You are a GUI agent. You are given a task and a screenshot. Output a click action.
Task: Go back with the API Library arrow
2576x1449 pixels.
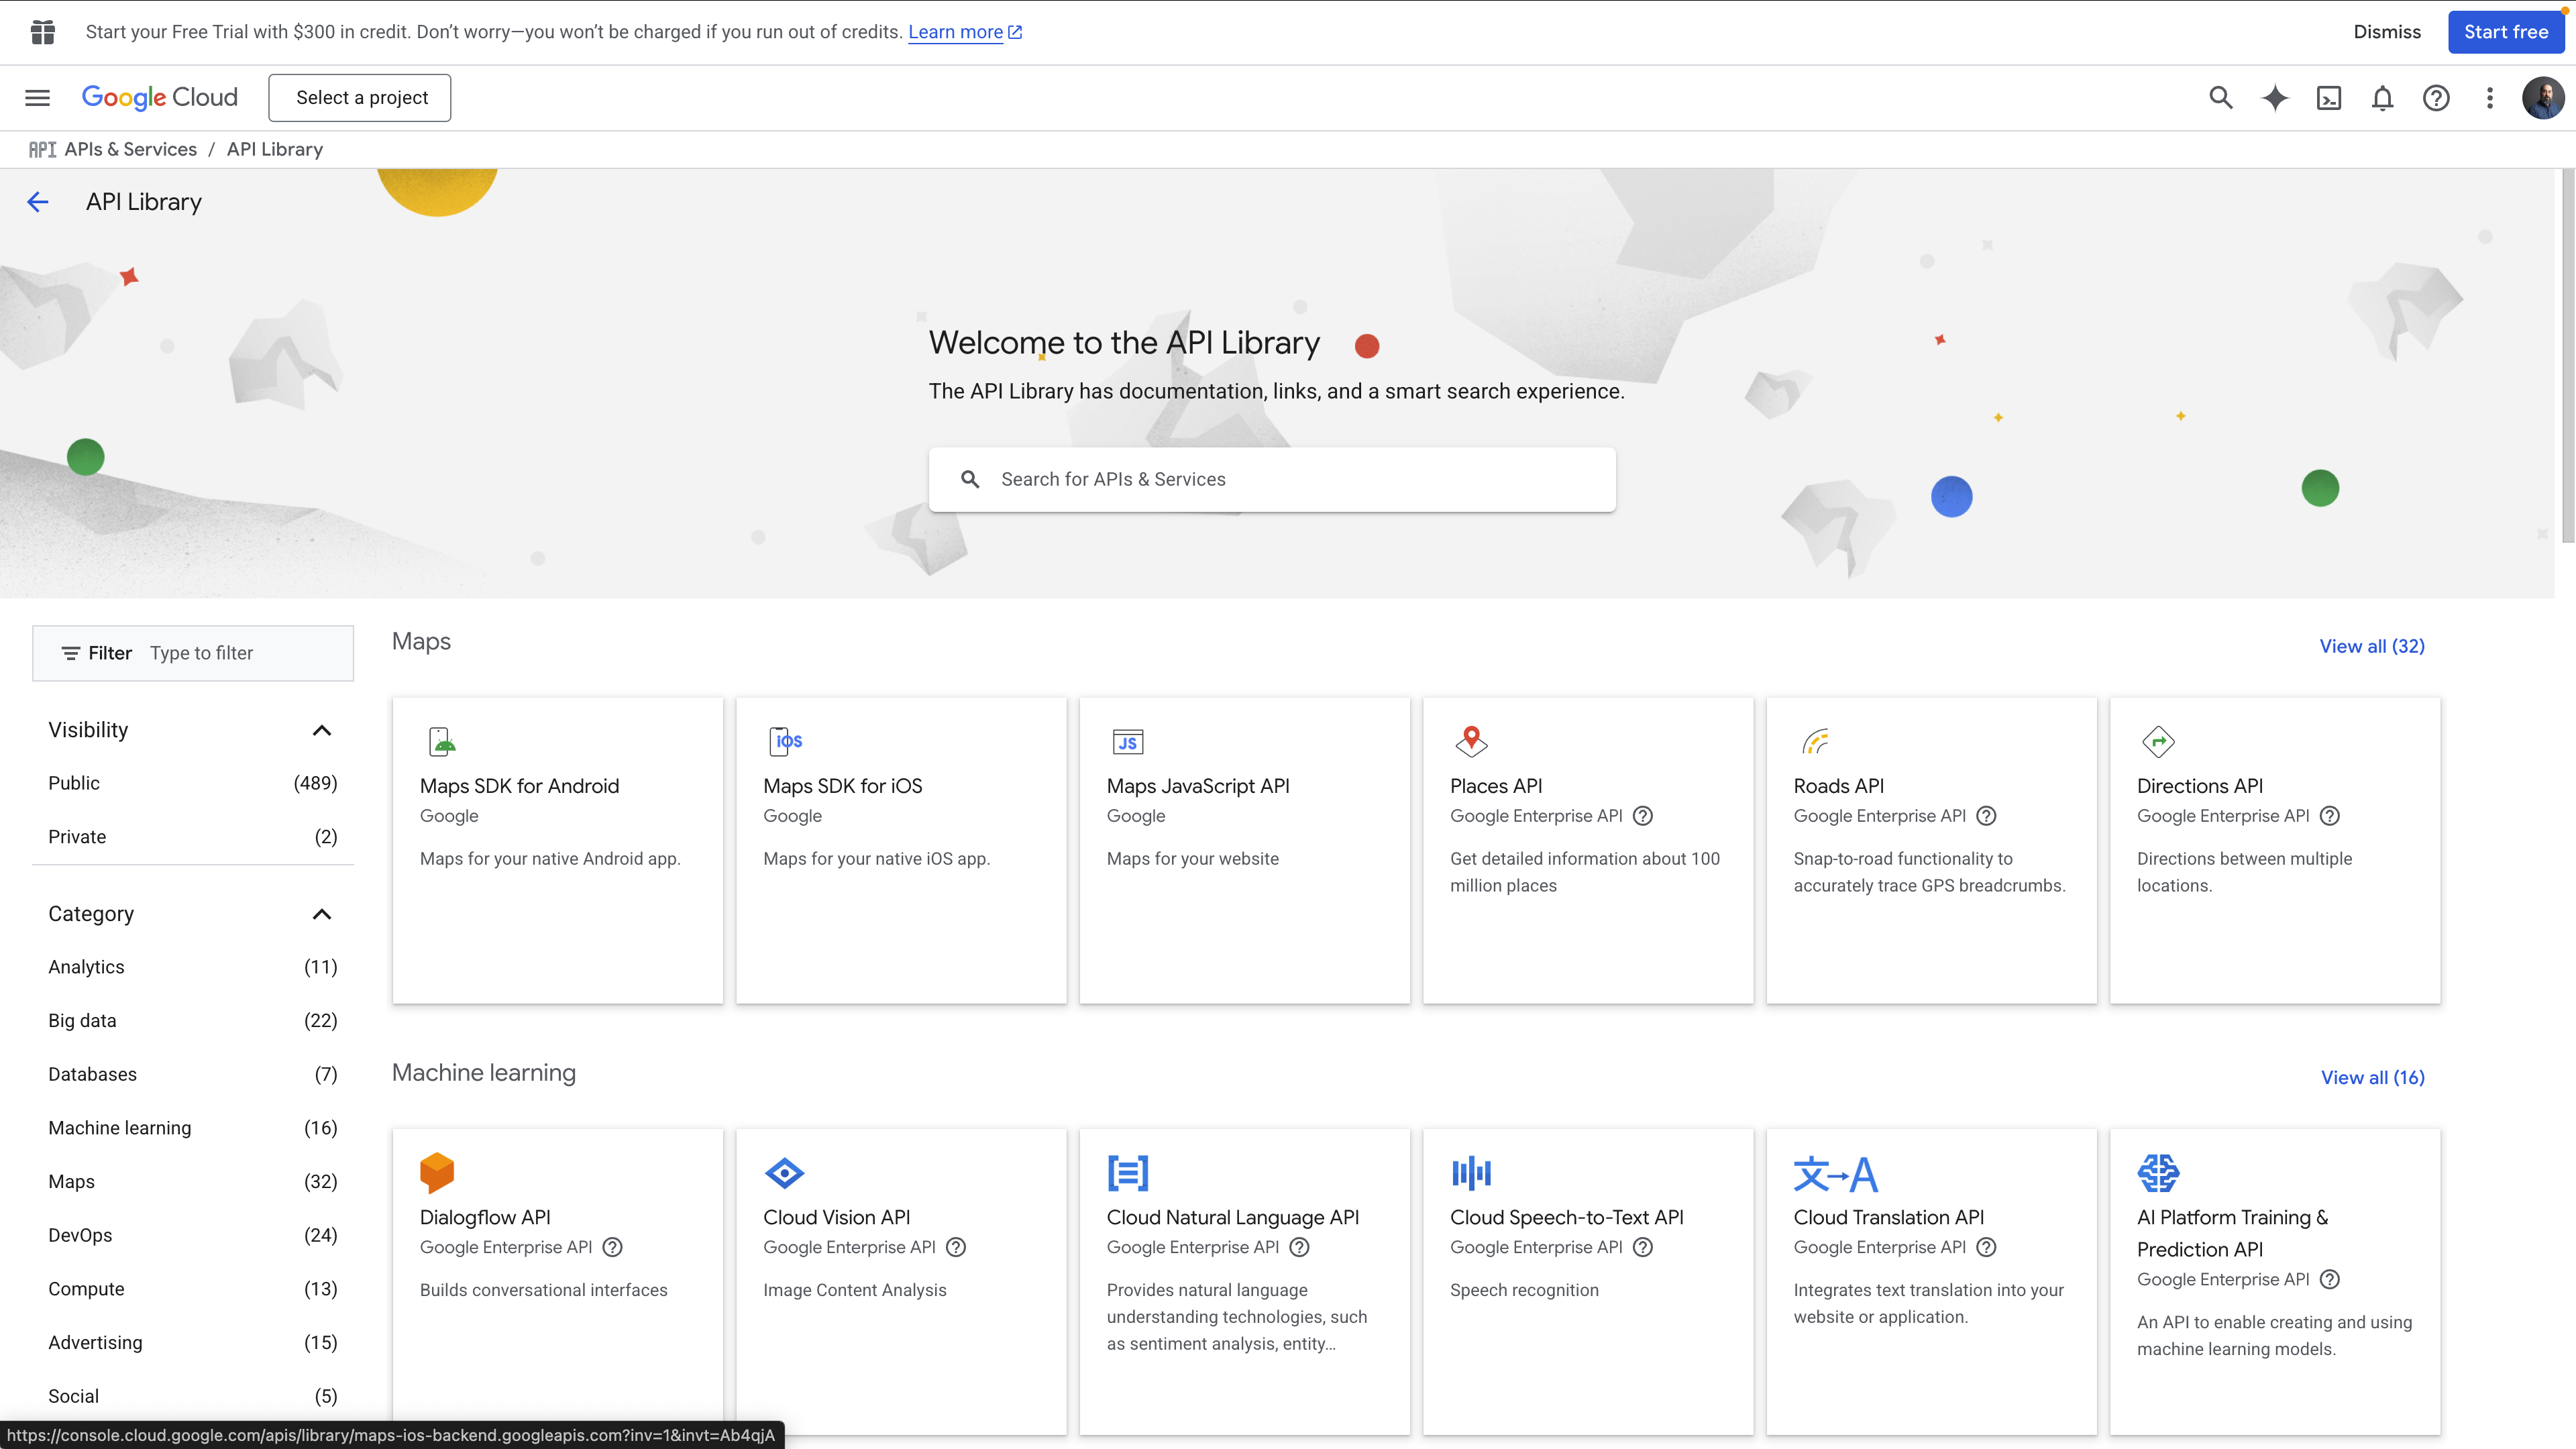coord(37,202)
